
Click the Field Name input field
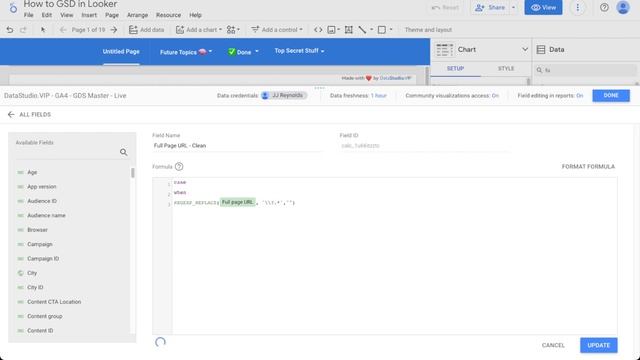238,146
